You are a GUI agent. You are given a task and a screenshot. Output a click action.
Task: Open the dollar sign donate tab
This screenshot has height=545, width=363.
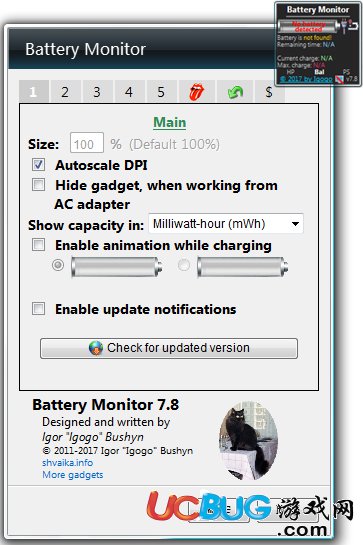pyautogui.click(x=269, y=92)
